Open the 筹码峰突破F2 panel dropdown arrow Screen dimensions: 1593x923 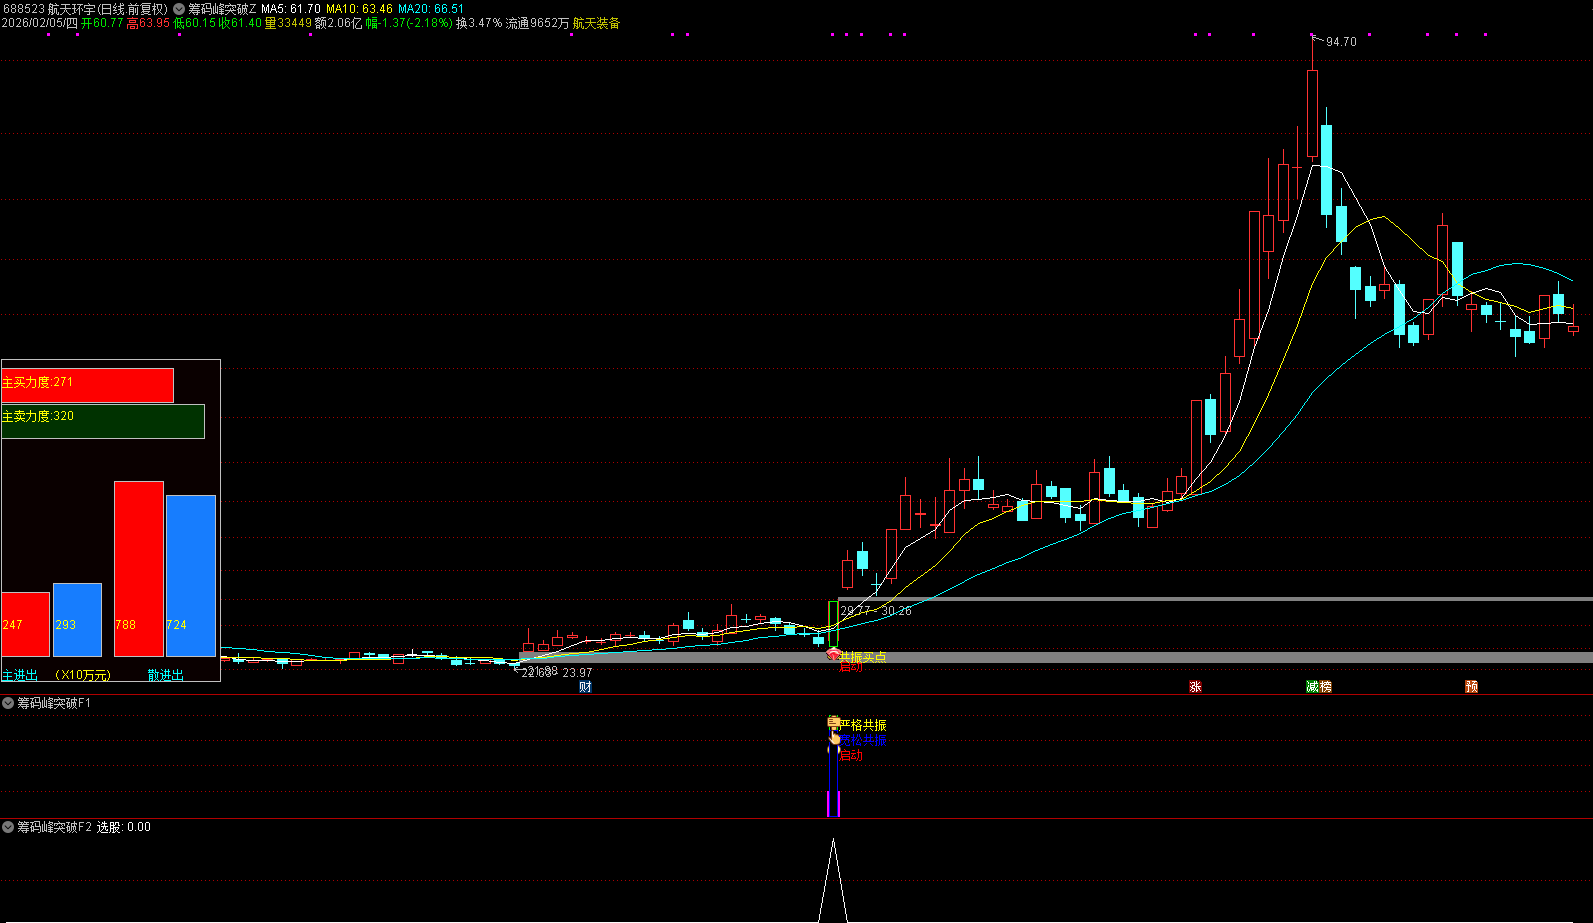[8, 827]
